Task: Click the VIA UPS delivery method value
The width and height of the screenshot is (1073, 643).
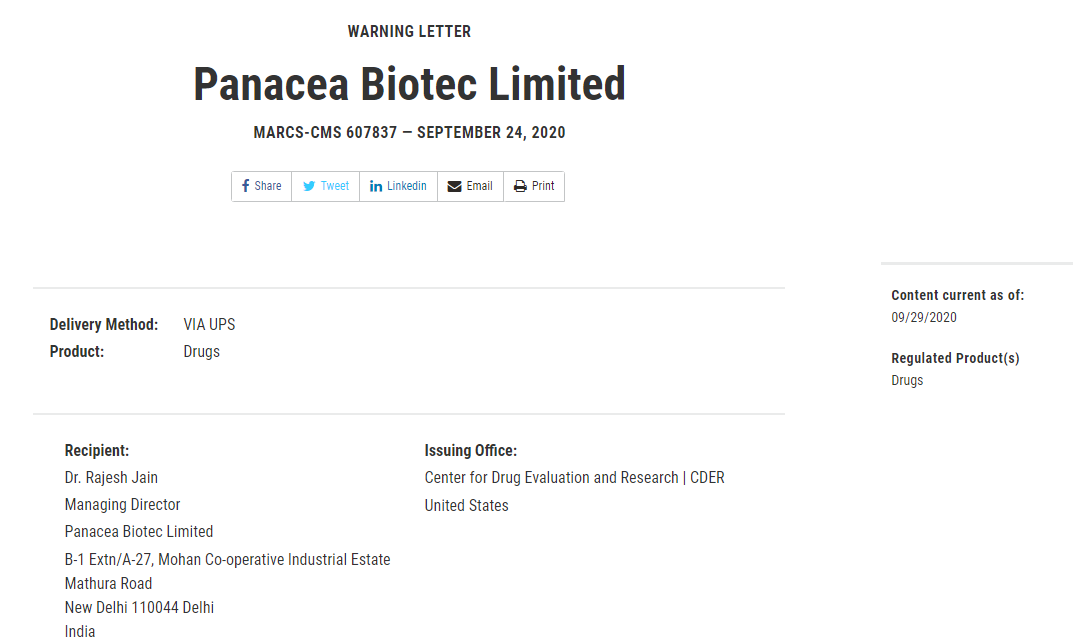Action: (209, 325)
